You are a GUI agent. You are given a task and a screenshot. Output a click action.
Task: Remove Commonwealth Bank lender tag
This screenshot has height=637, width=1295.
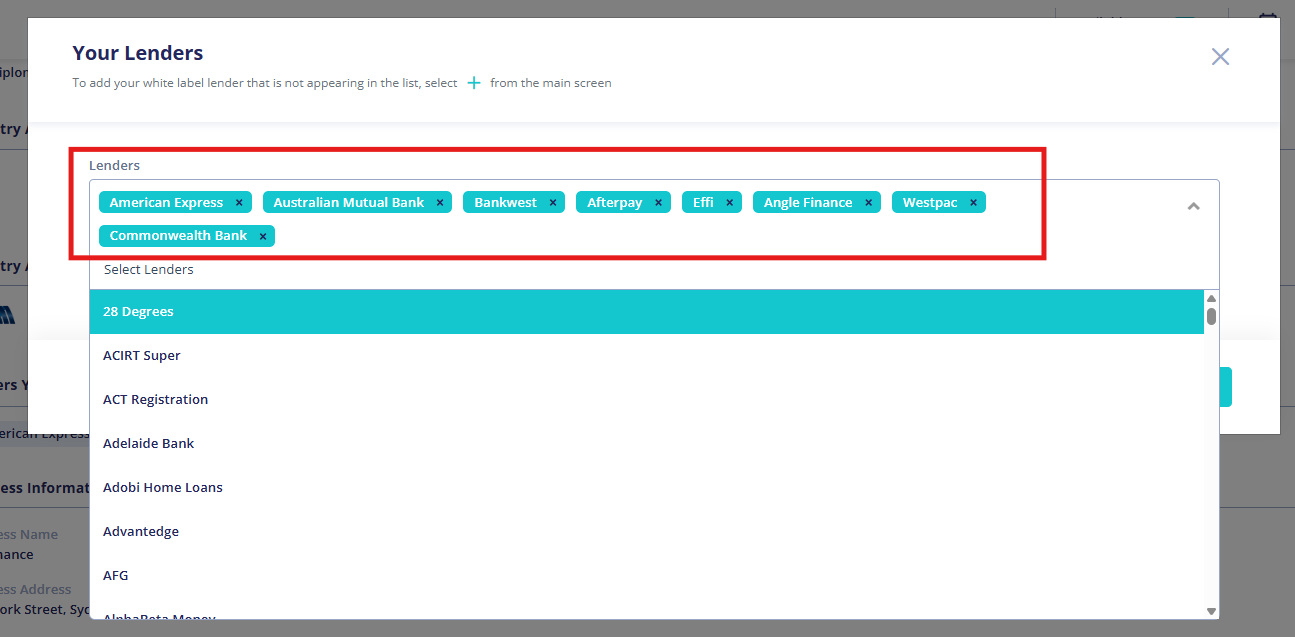click(263, 237)
